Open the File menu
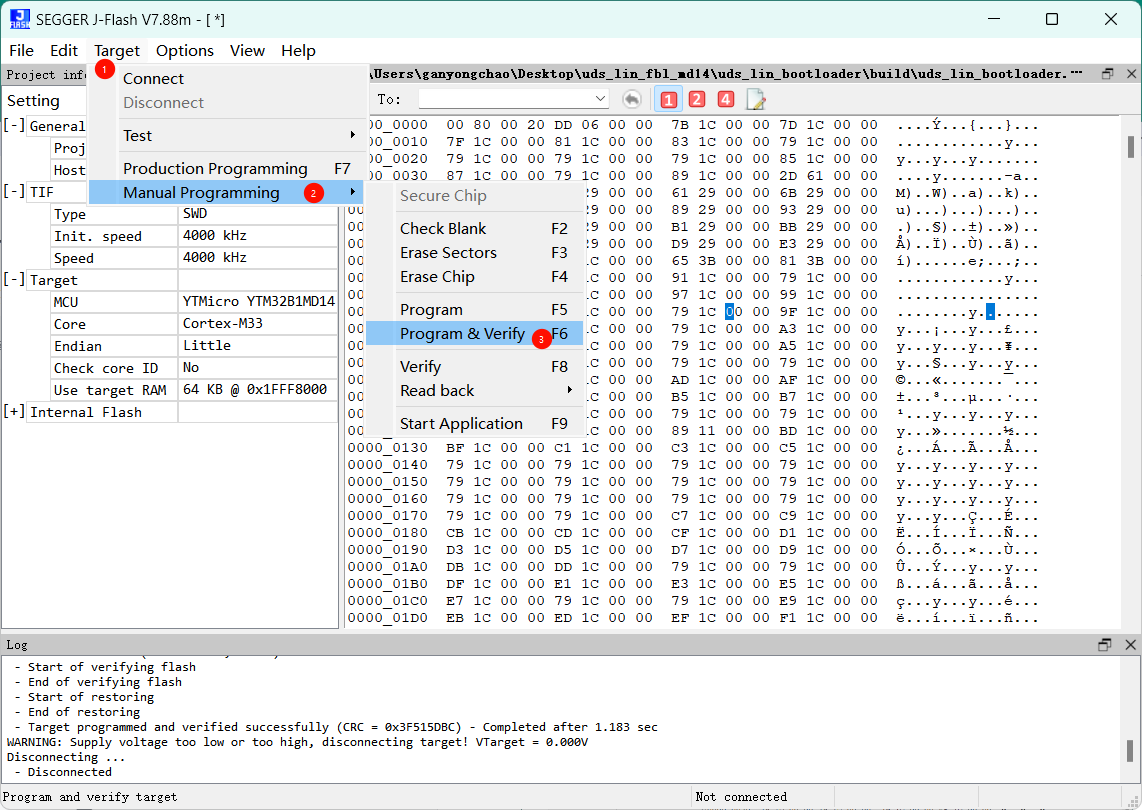This screenshot has width=1142, height=810. point(21,50)
